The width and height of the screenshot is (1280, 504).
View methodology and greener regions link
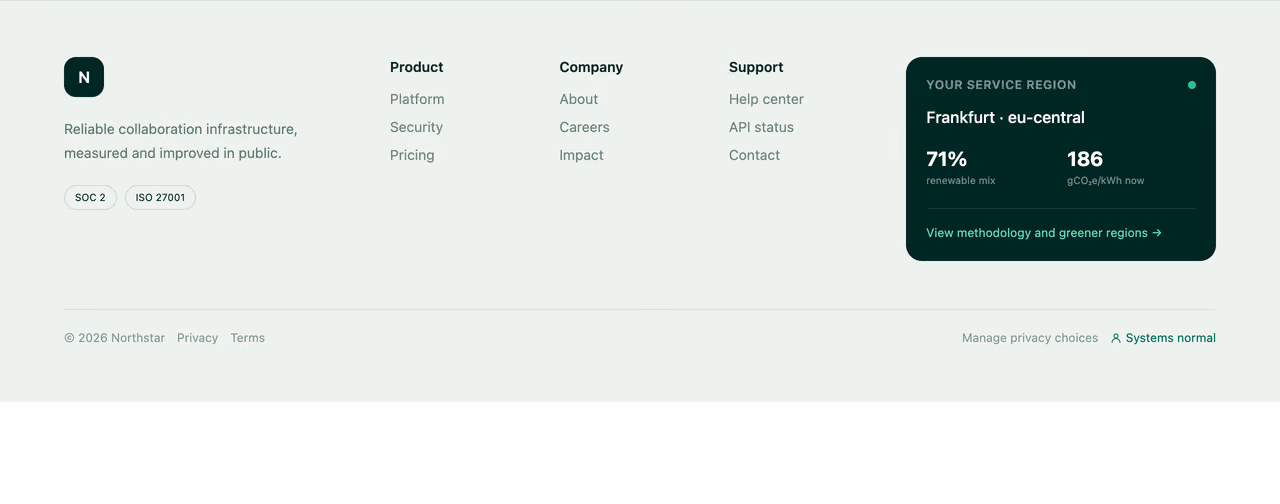(x=1044, y=233)
